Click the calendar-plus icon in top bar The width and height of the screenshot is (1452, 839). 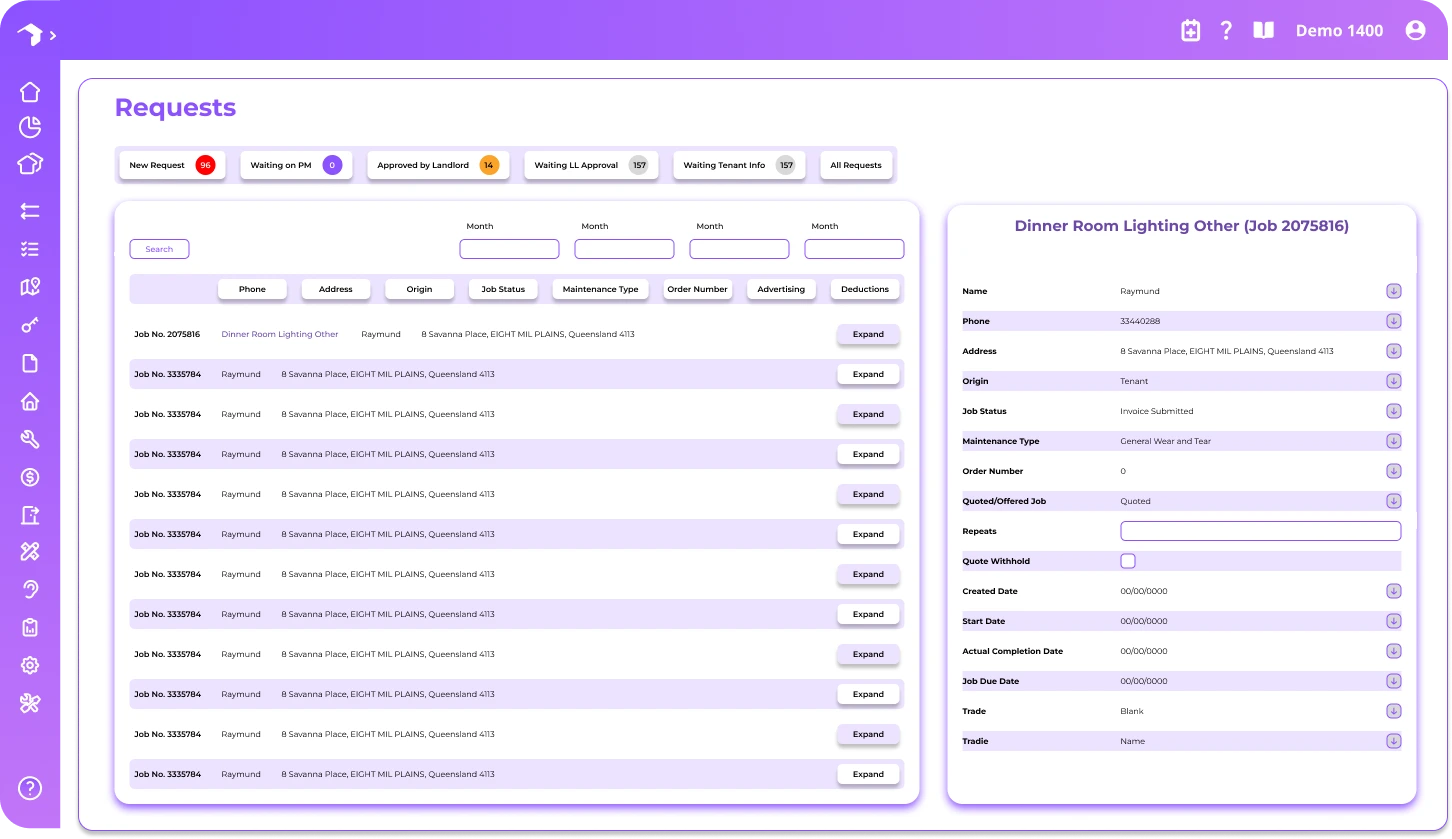coord(1190,31)
